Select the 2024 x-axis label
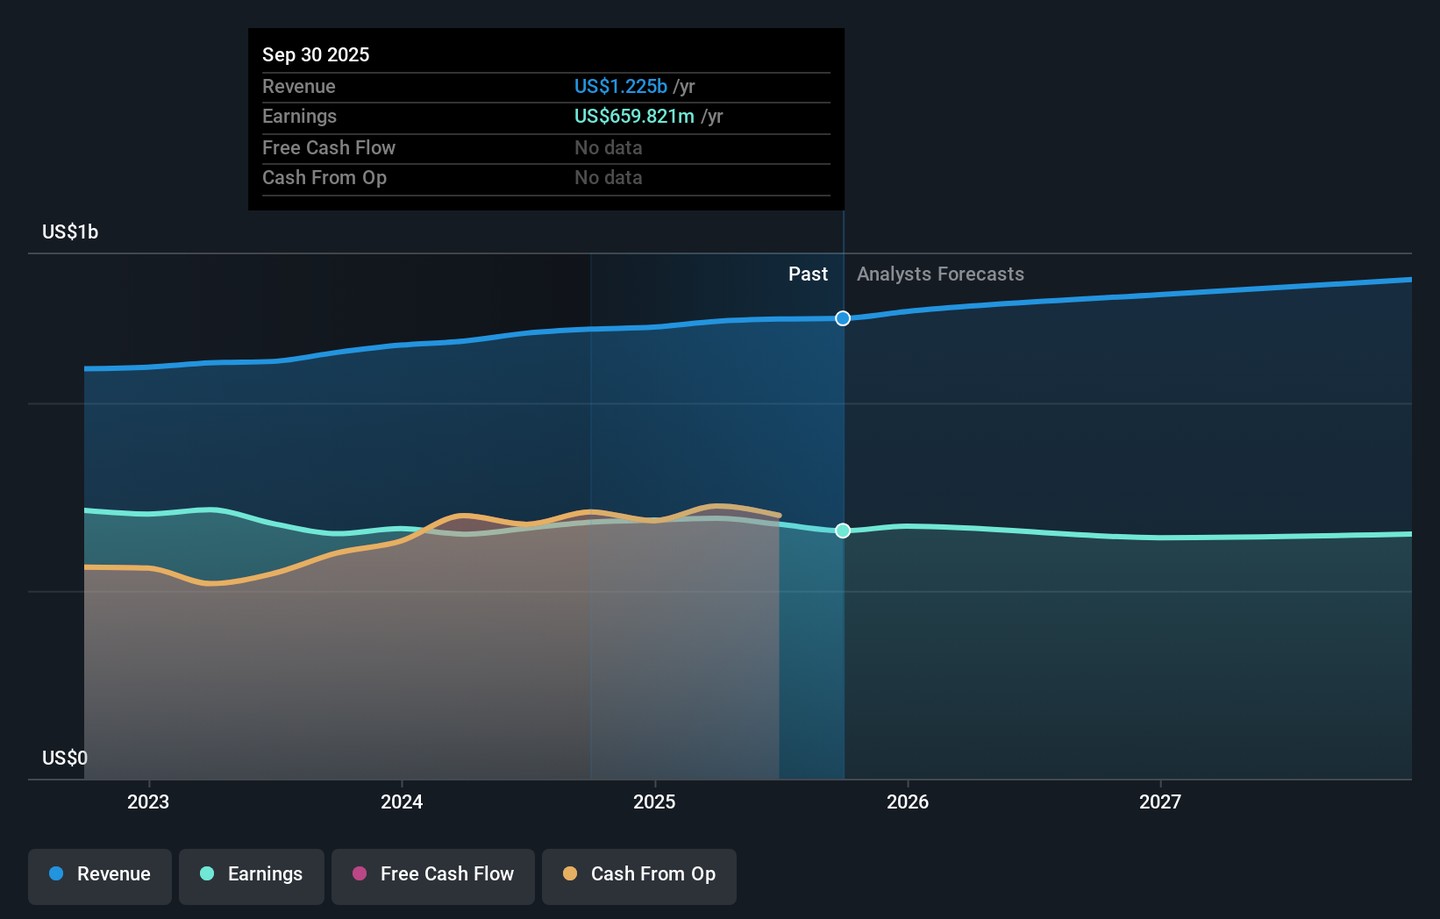This screenshot has width=1440, height=919. coord(401,802)
